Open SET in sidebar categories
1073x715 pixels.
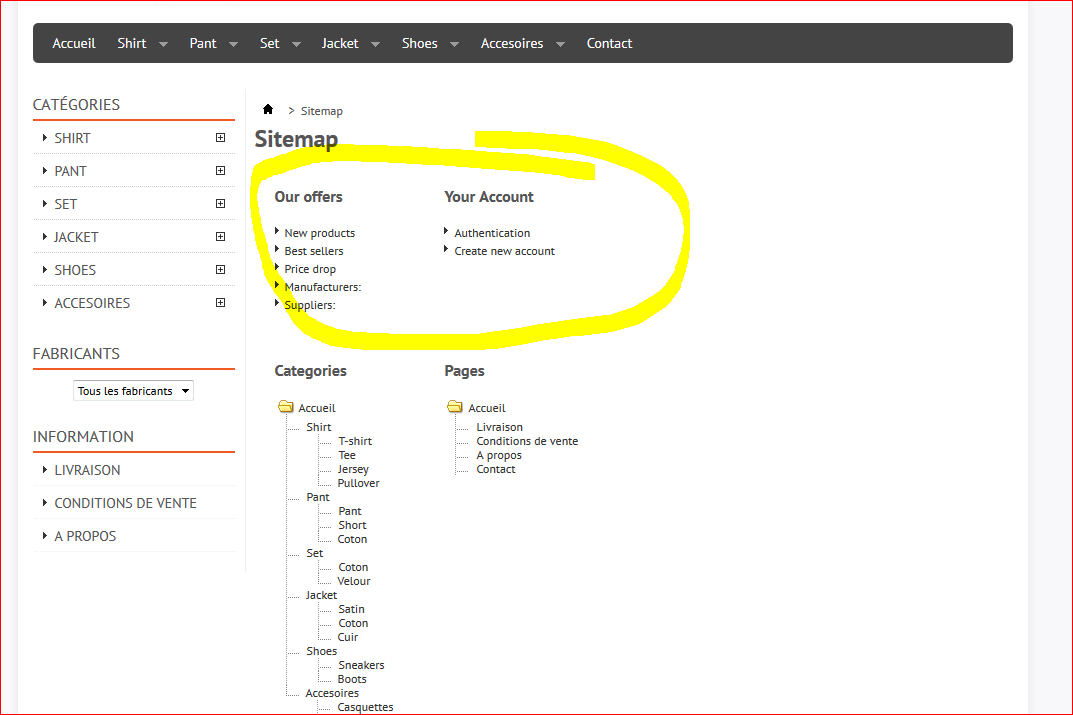(x=66, y=204)
